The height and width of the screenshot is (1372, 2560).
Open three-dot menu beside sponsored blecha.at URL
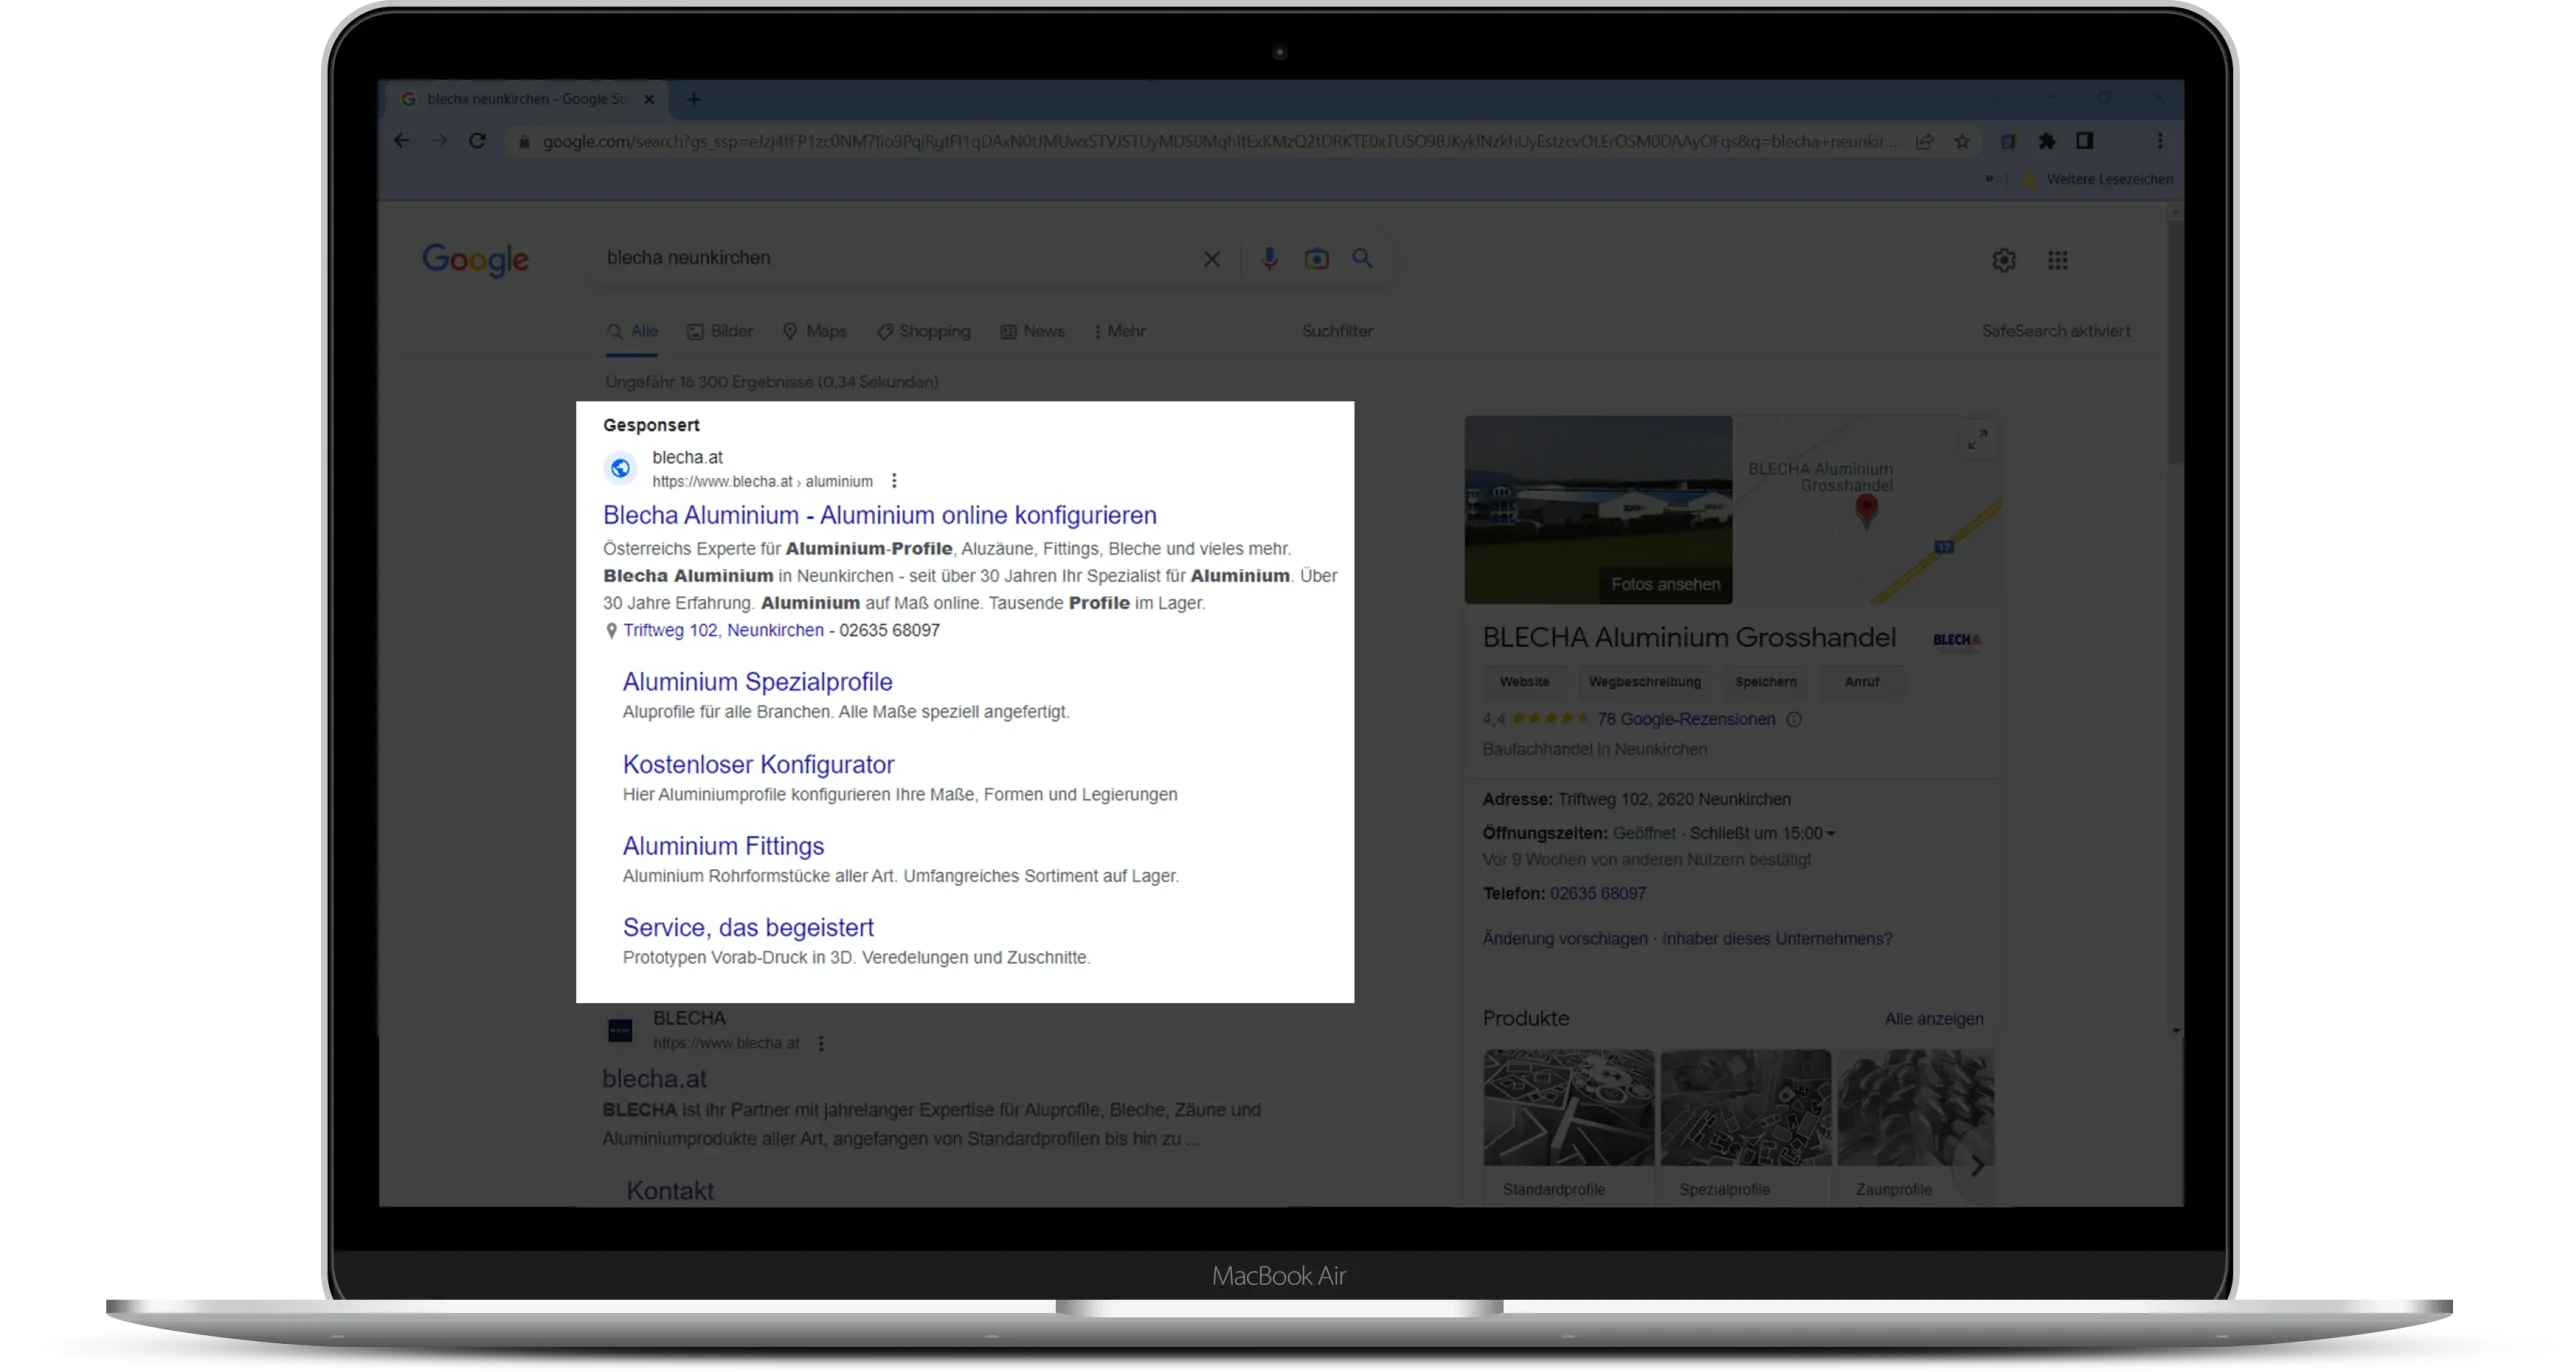(894, 481)
